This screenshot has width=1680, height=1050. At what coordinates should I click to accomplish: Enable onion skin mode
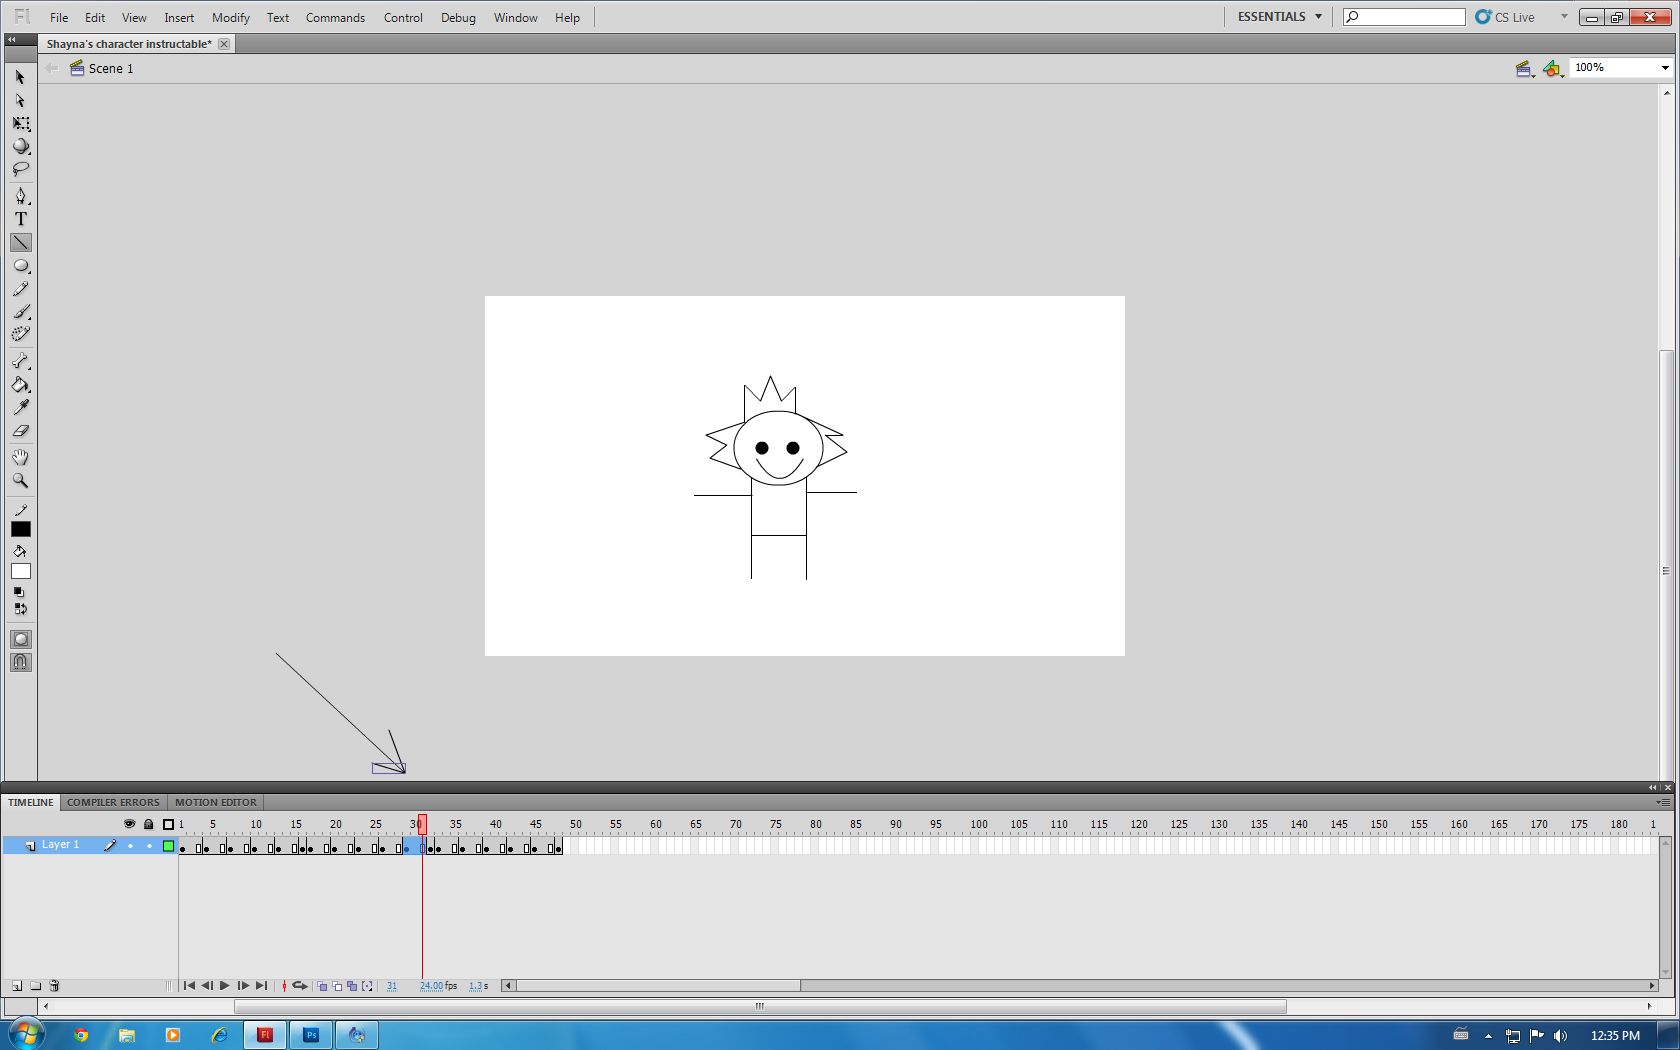click(321, 986)
